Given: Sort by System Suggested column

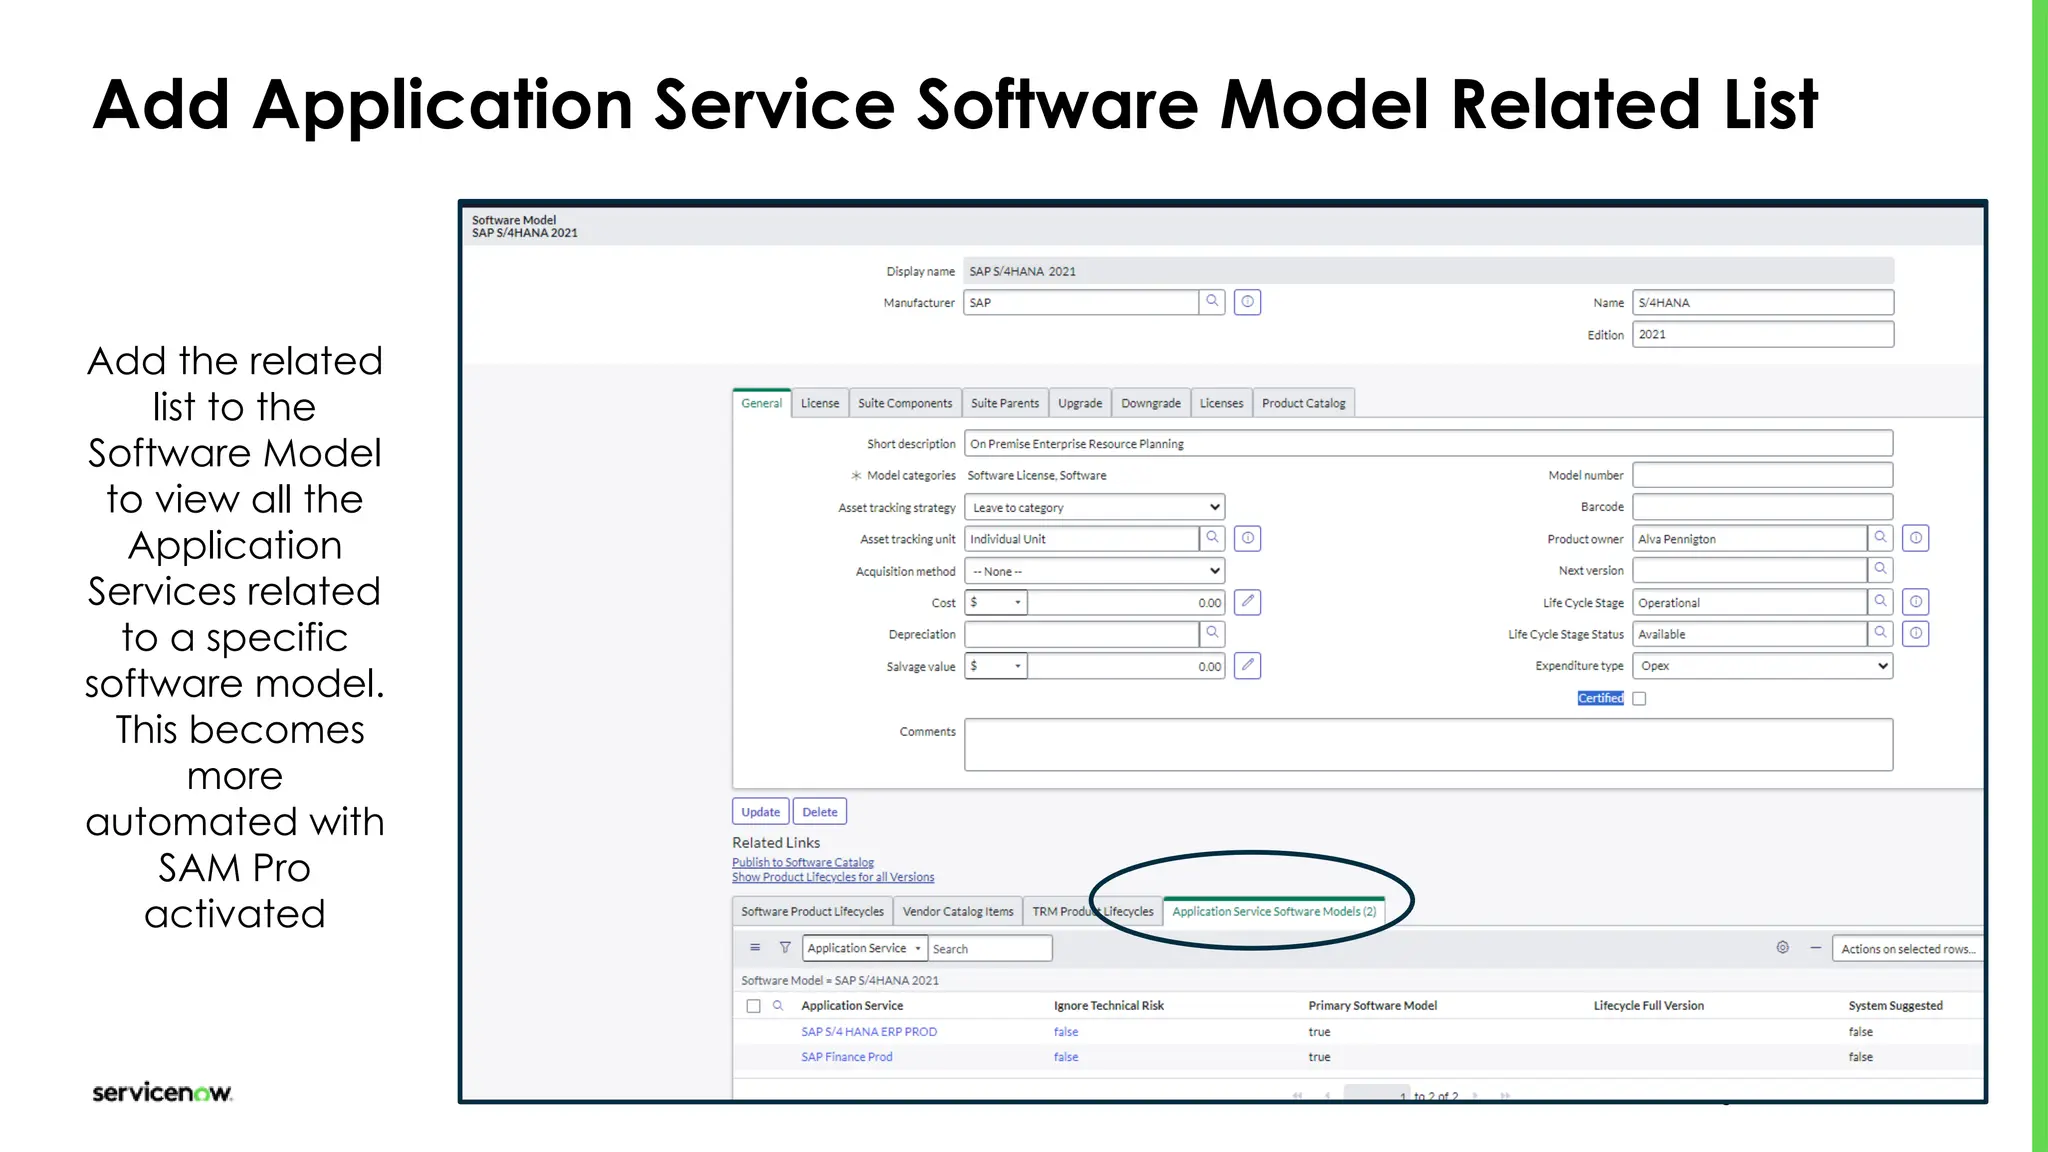Looking at the screenshot, I should click(1895, 1005).
